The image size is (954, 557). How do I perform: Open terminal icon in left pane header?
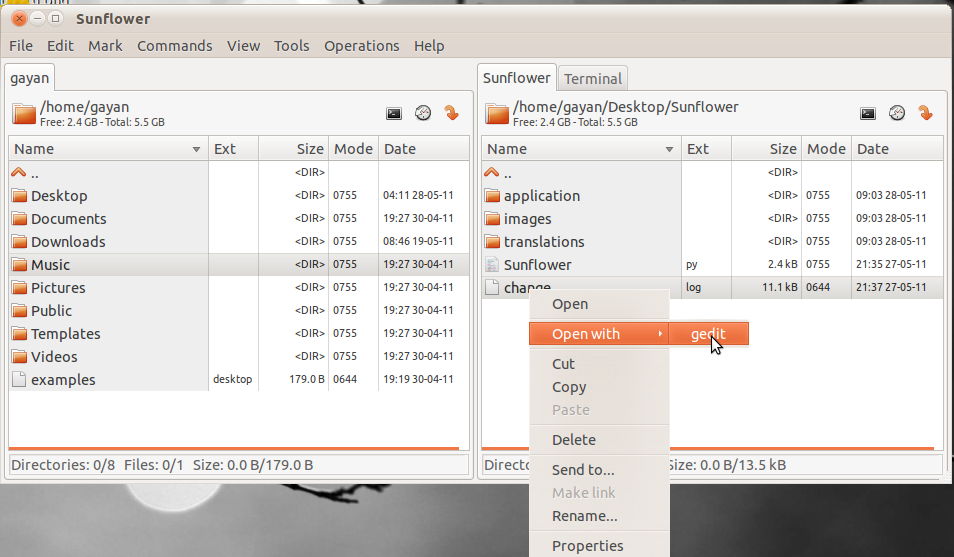click(x=394, y=113)
